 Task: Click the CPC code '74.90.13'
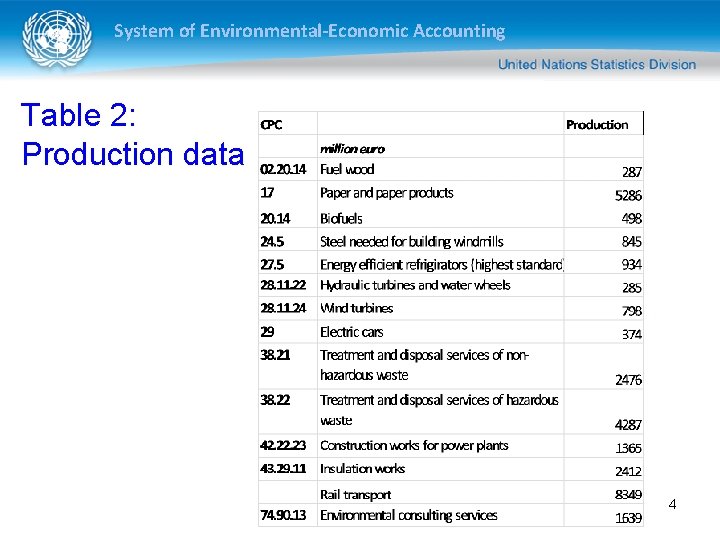283,515
